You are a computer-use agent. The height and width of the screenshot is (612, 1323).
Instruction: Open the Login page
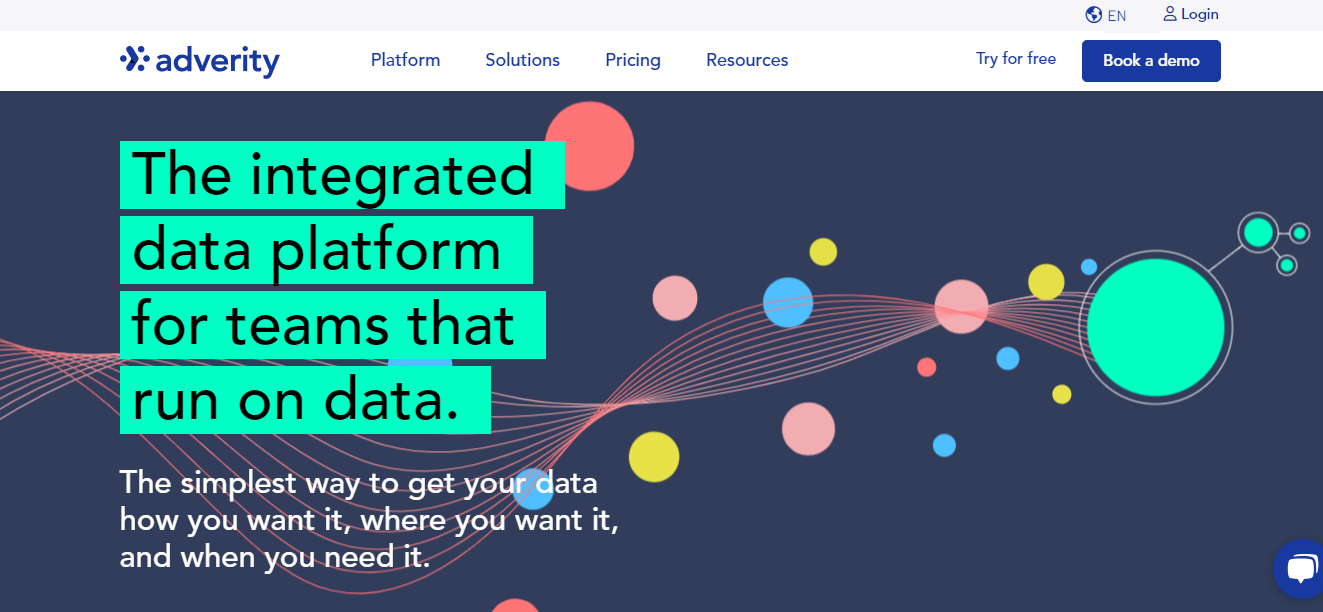(1190, 13)
